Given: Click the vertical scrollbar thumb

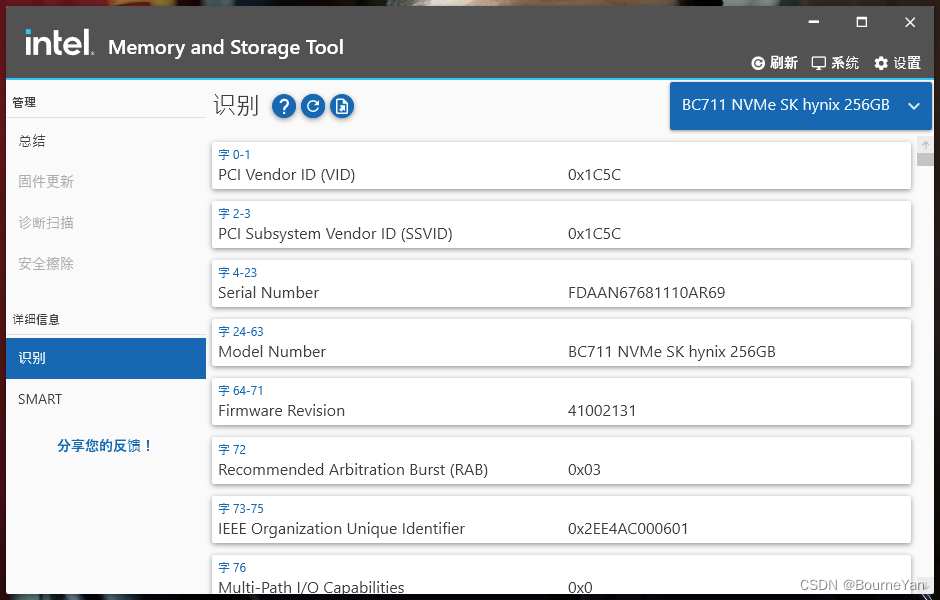Looking at the screenshot, I should [x=925, y=159].
